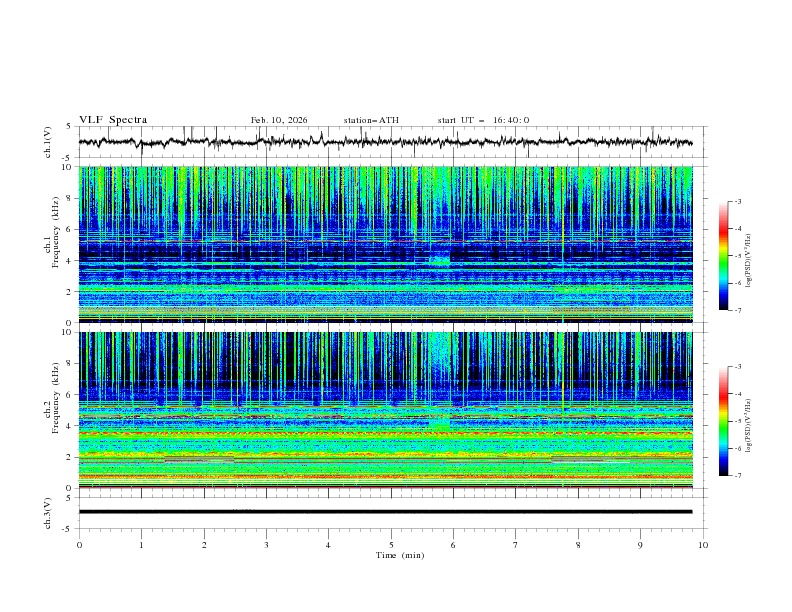
Task: Click the 'start UT = 16:40:0' text
Action: (x=483, y=120)
